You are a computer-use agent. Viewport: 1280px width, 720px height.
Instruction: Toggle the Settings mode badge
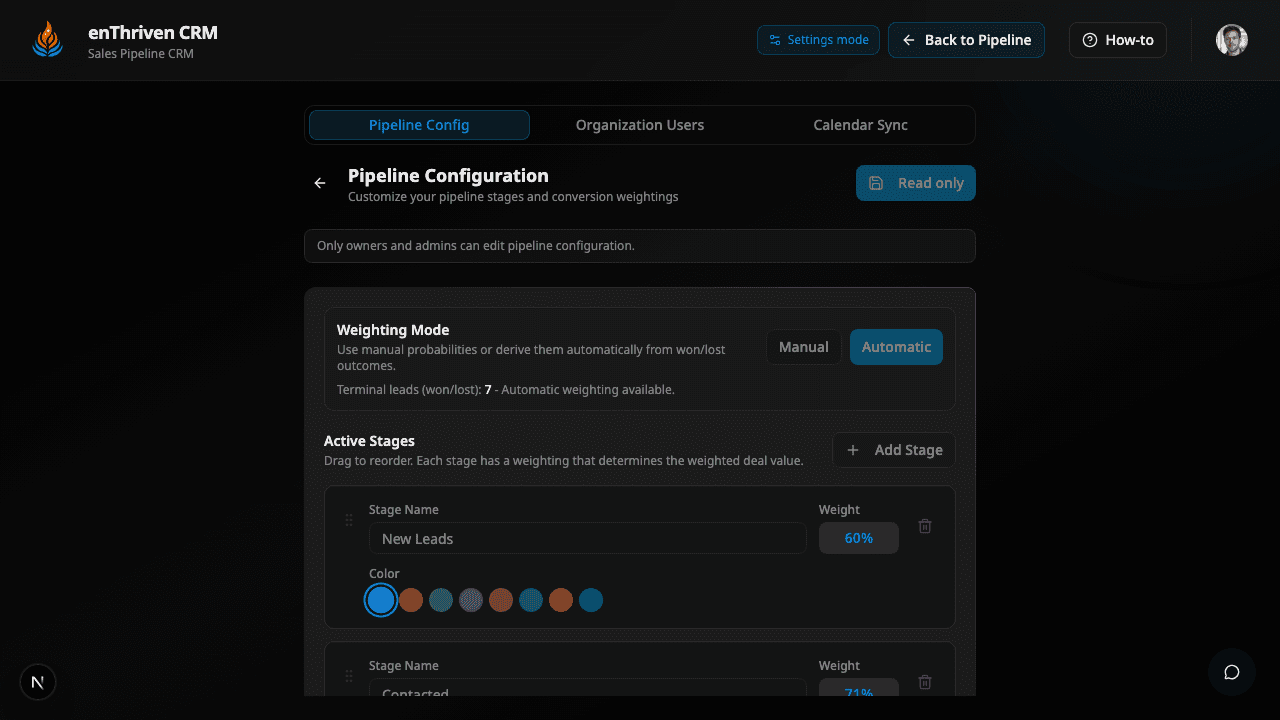pyautogui.click(x=818, y=40)
